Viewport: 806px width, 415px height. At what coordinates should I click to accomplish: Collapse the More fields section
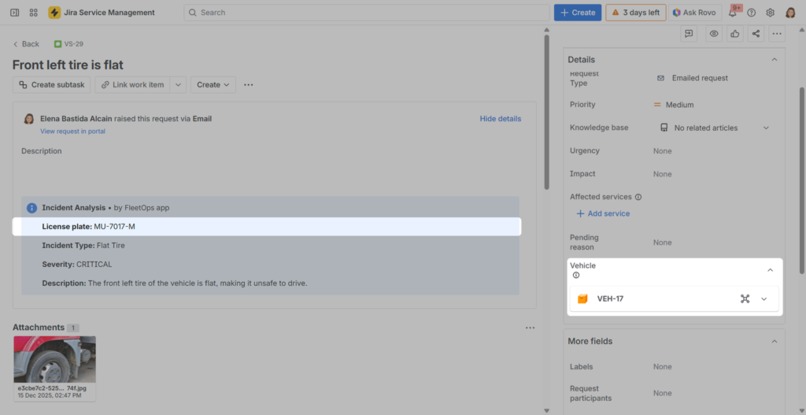774,341
